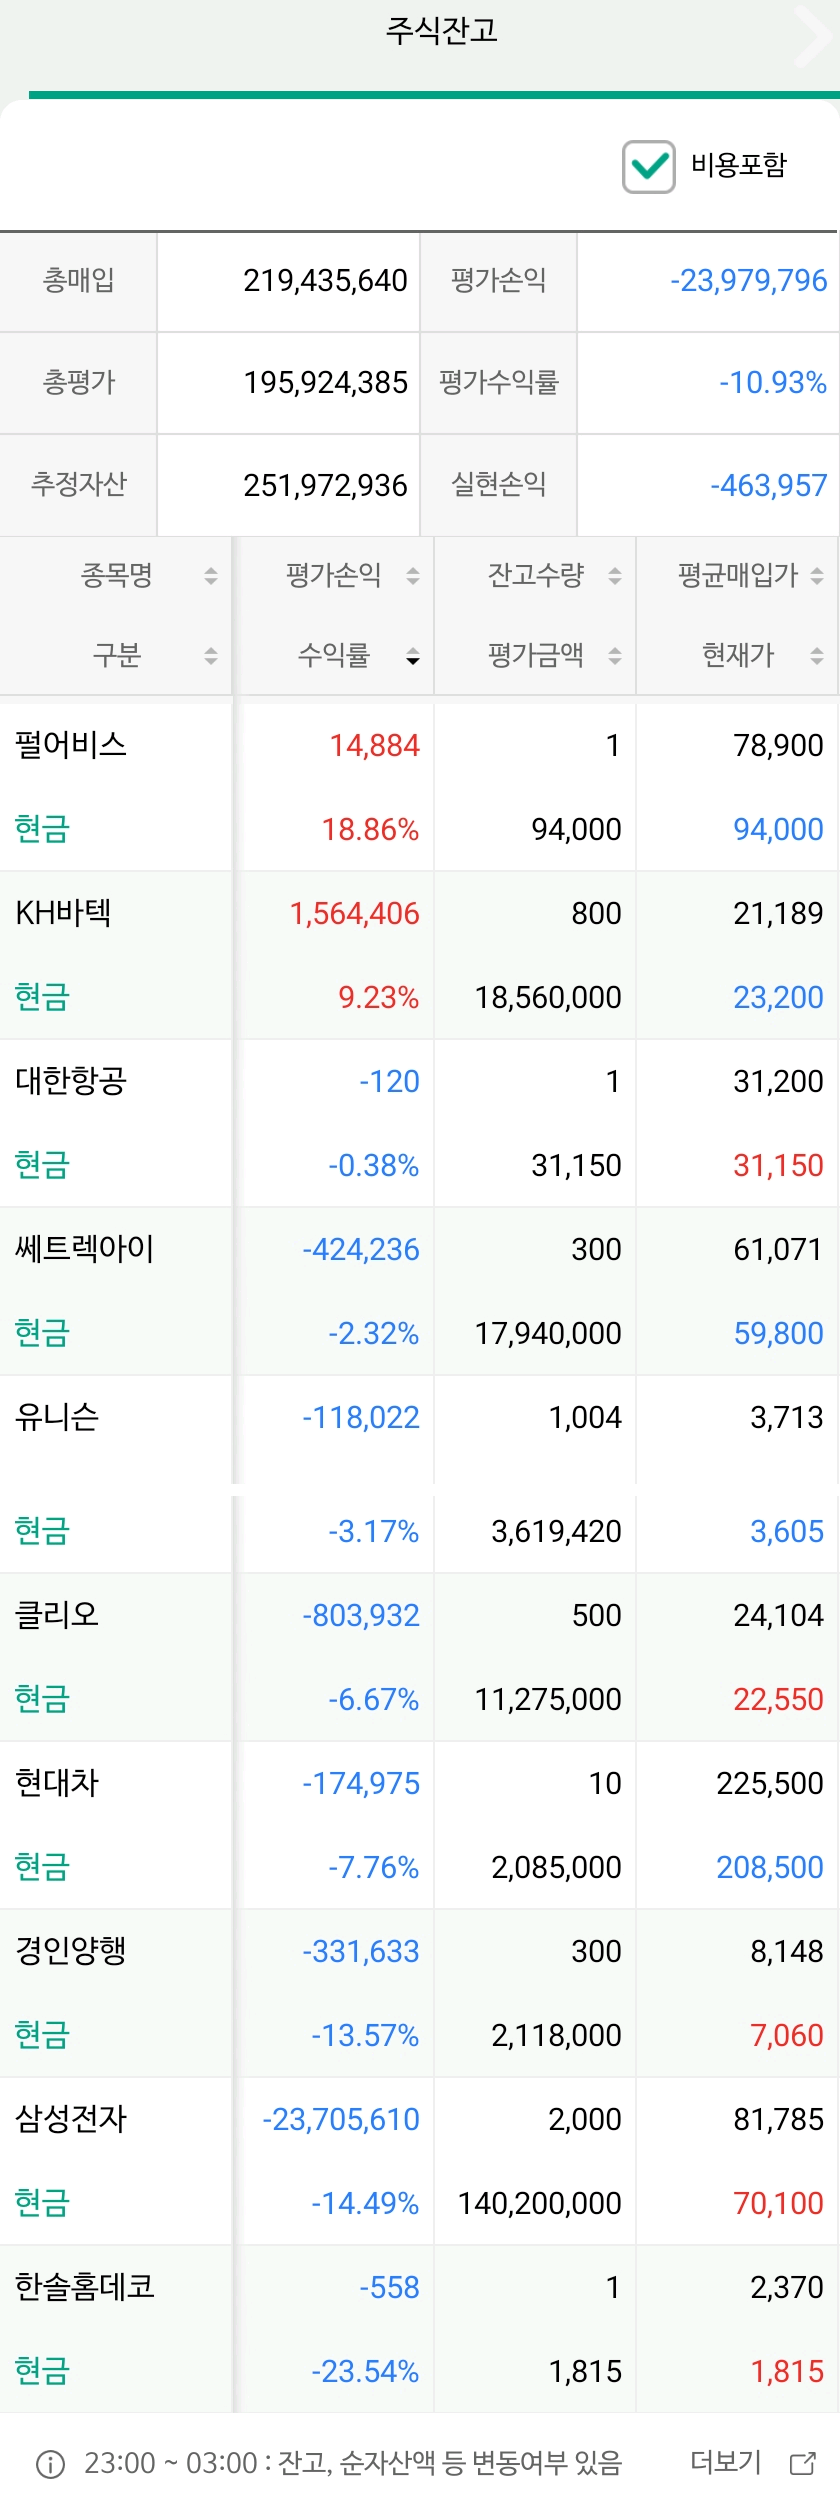Sort by 종목명 column arrows
840x2513 pixels.
pyautogui.click(x=211, y=576)
